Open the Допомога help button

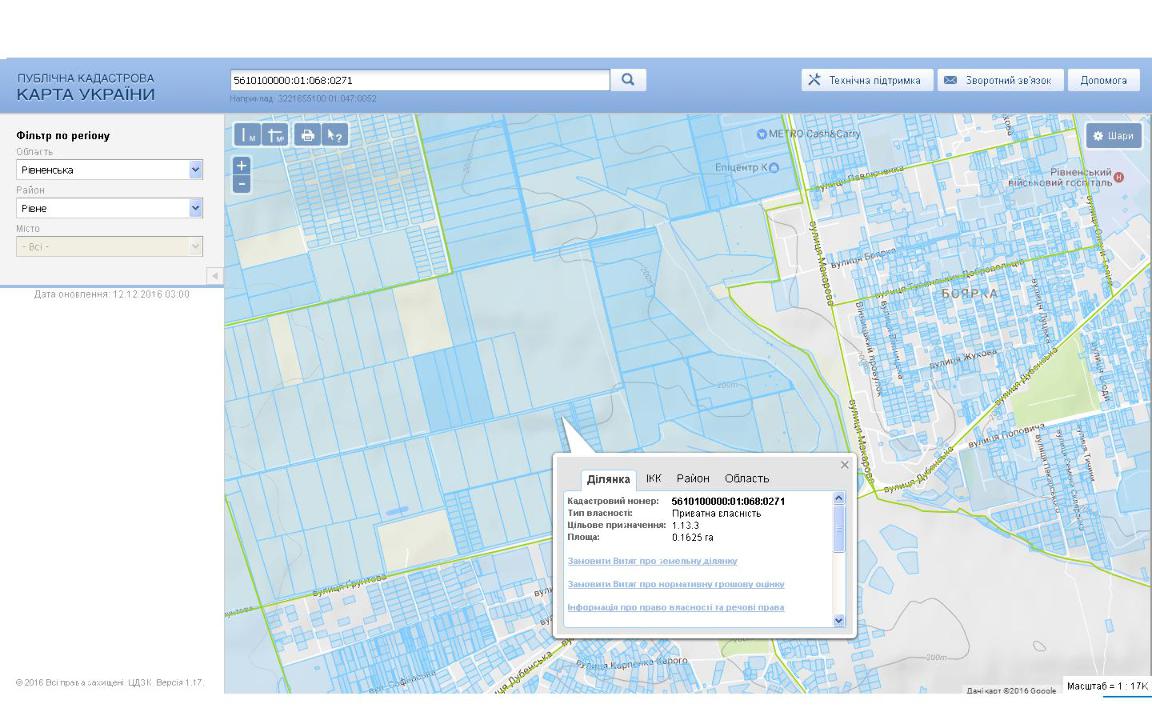pyautogui.click(x=1104, y=80)
